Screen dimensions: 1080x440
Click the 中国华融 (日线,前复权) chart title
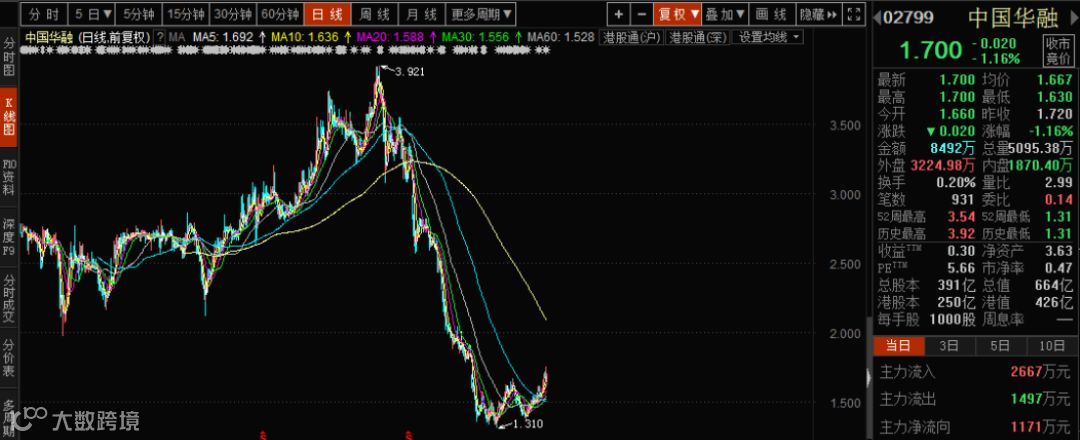pyautogui.click(x=87, y=37)
